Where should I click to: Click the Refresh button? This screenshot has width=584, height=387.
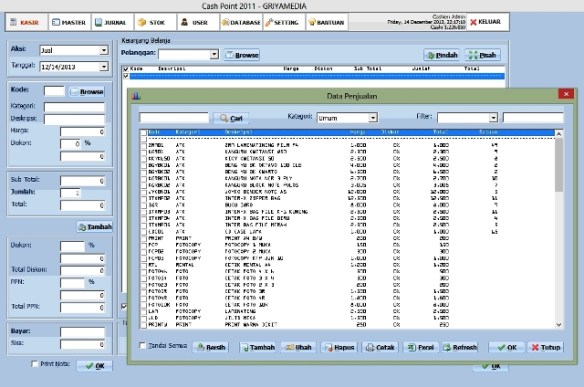pyautogui.click(x=460, y=347)
